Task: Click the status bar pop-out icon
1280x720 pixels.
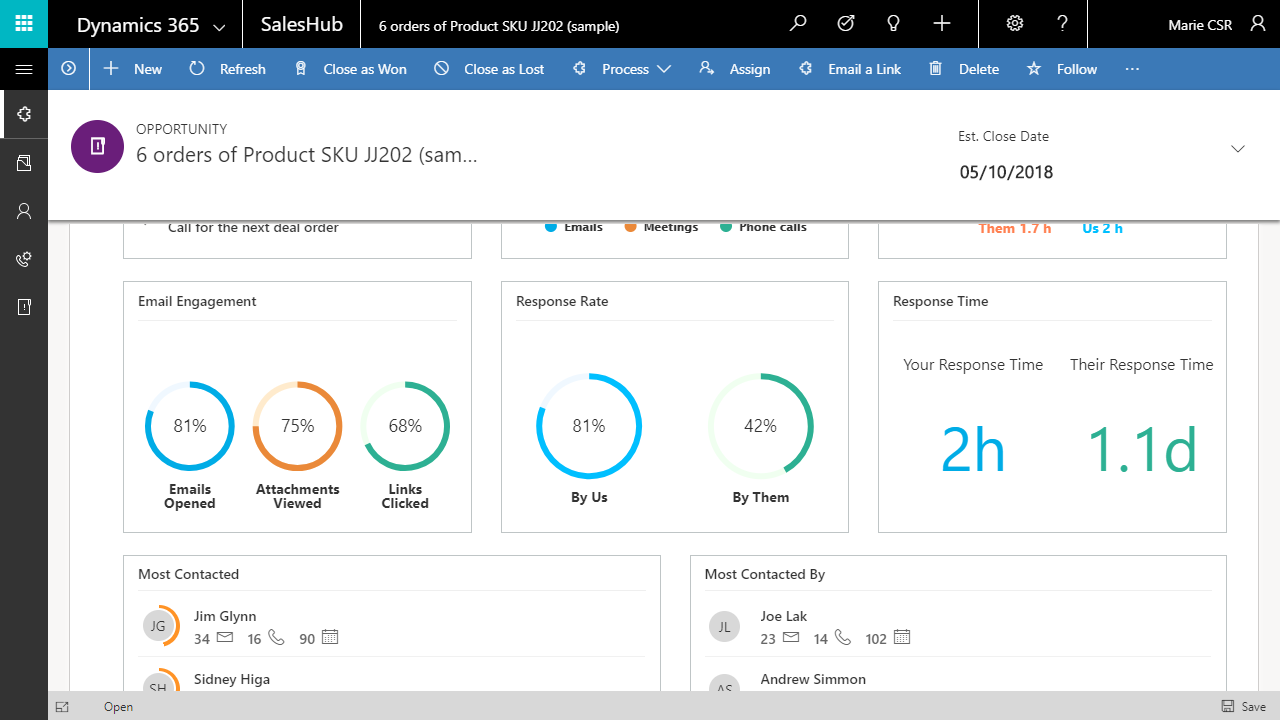Action: click(x=63, y=707)
